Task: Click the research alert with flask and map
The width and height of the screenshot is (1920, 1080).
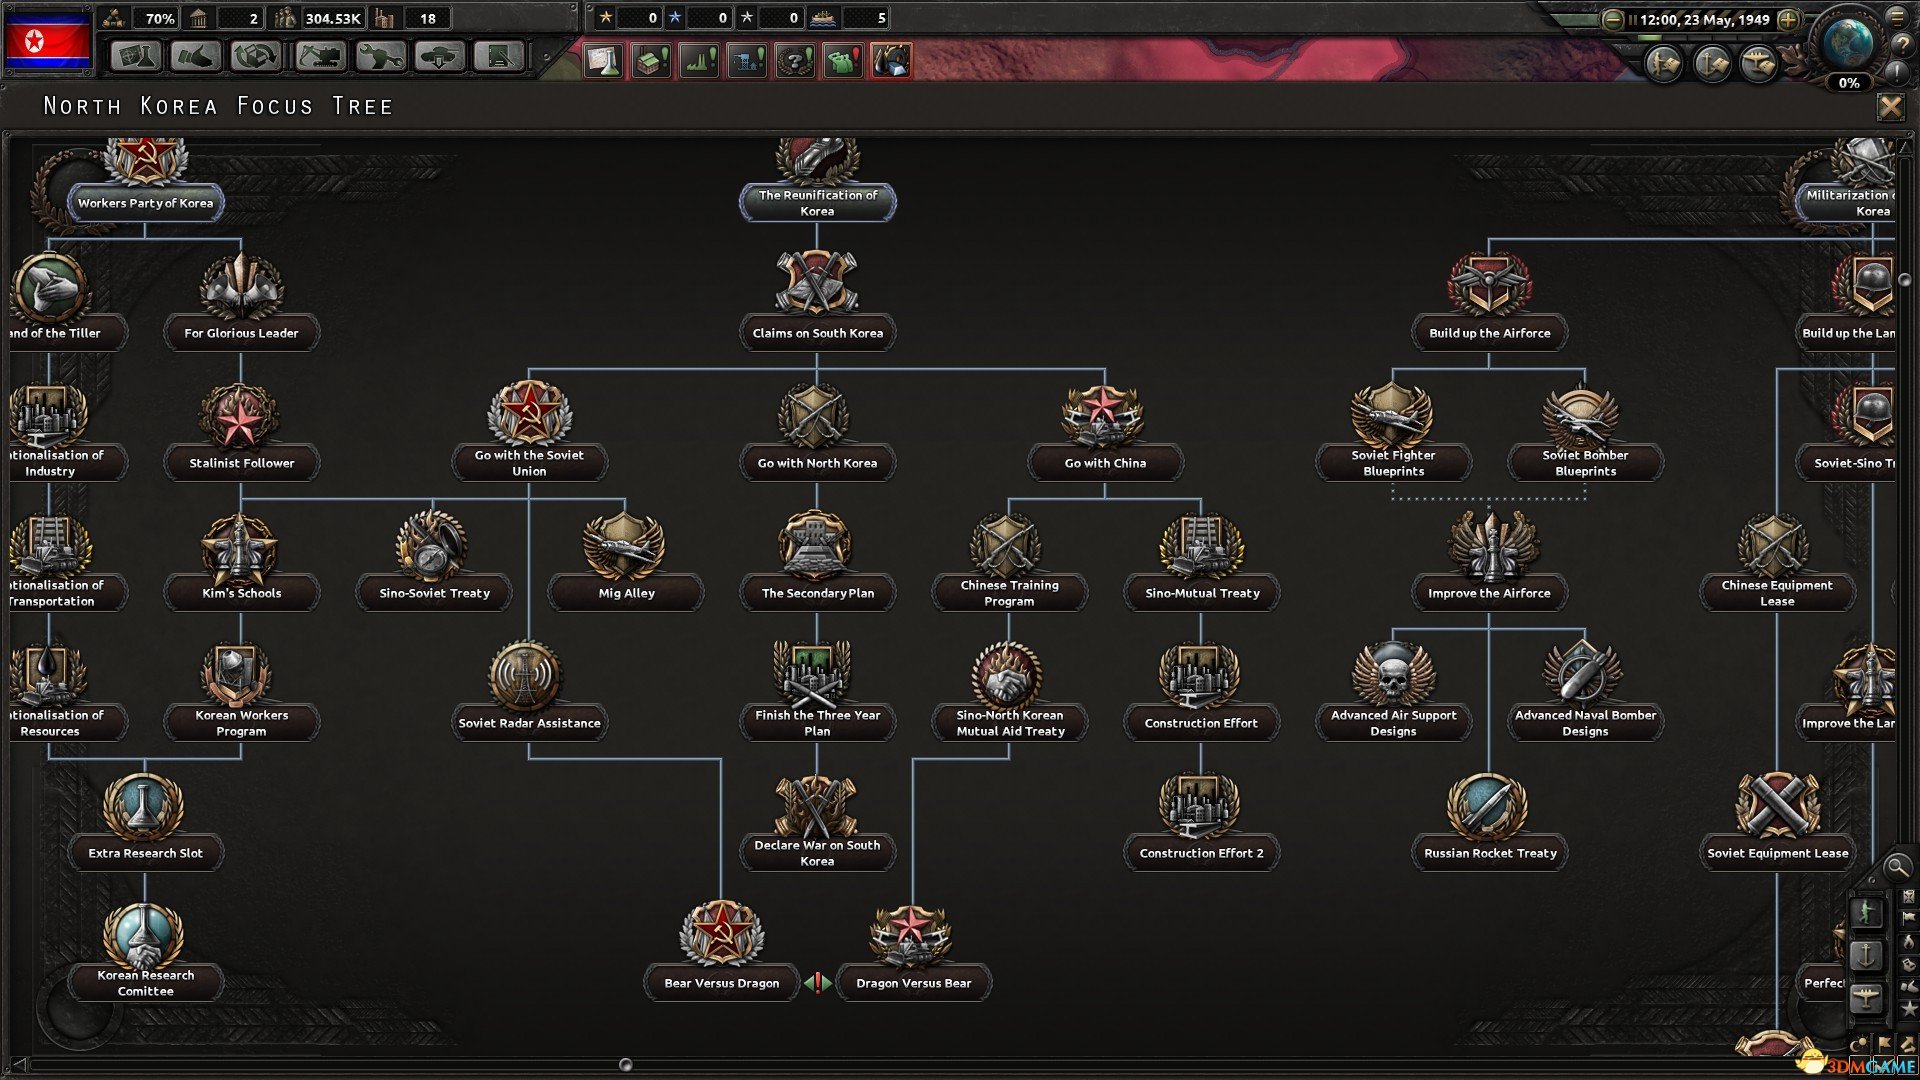Action: 603,60
